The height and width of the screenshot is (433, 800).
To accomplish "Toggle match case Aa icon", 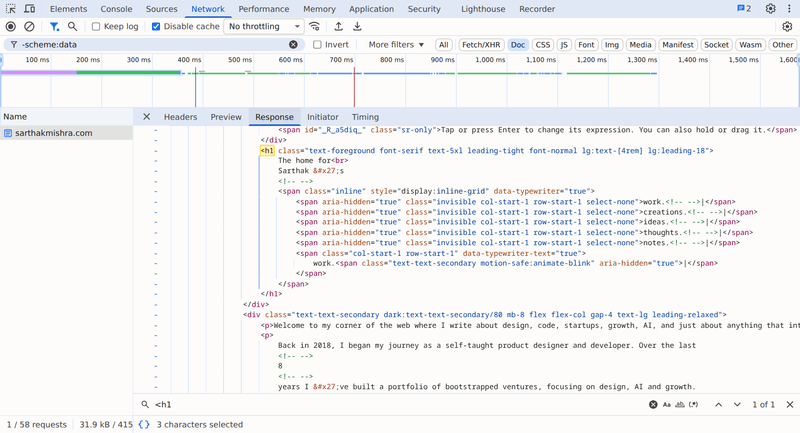I will point(667,404).
